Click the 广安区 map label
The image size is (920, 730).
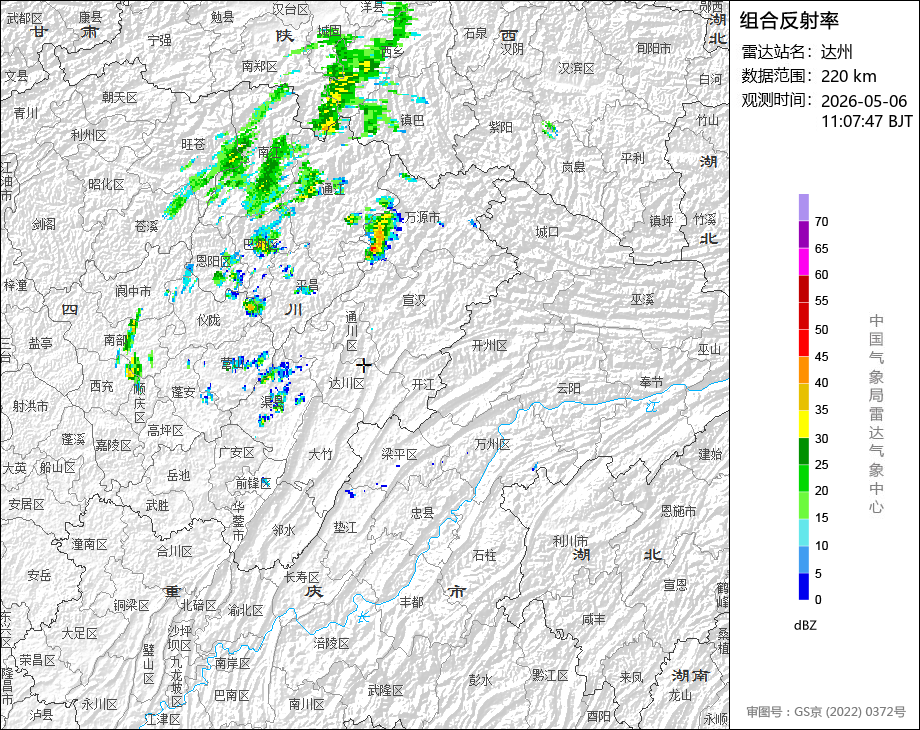click(236, 452)
